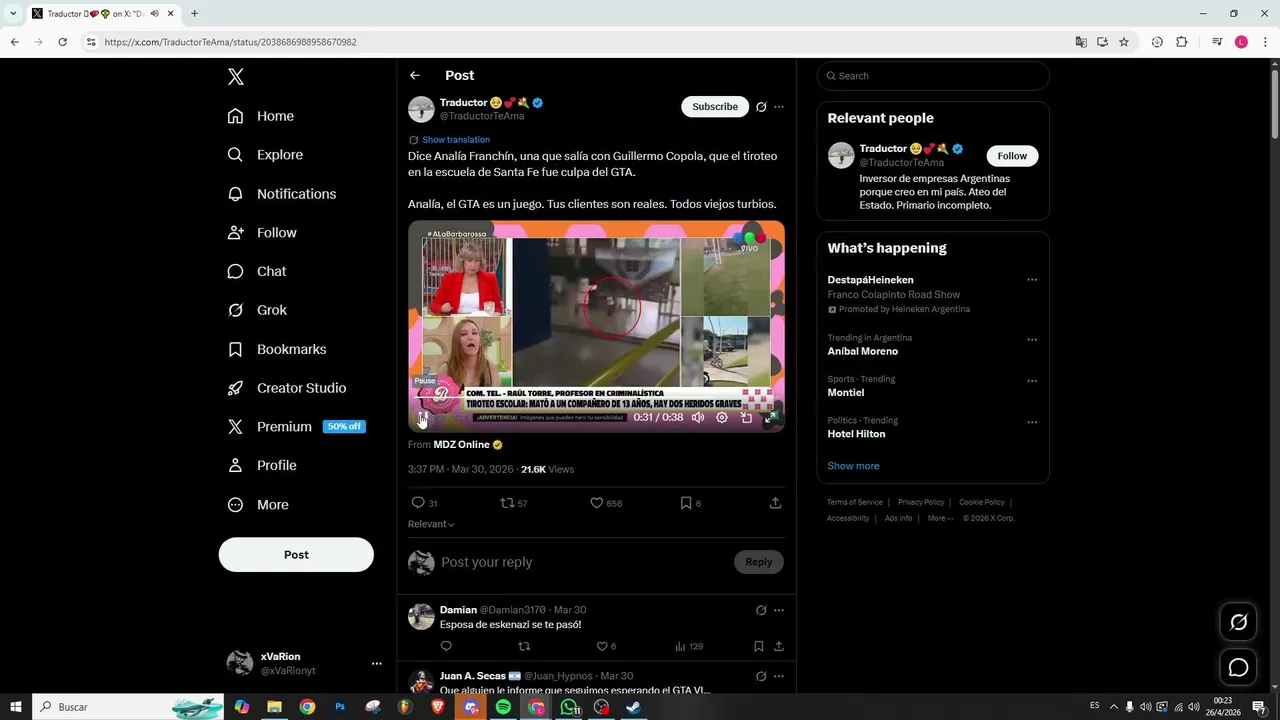1280x720 pixels.
Task: Reload the page in browser toolbar
Action: 62,42
